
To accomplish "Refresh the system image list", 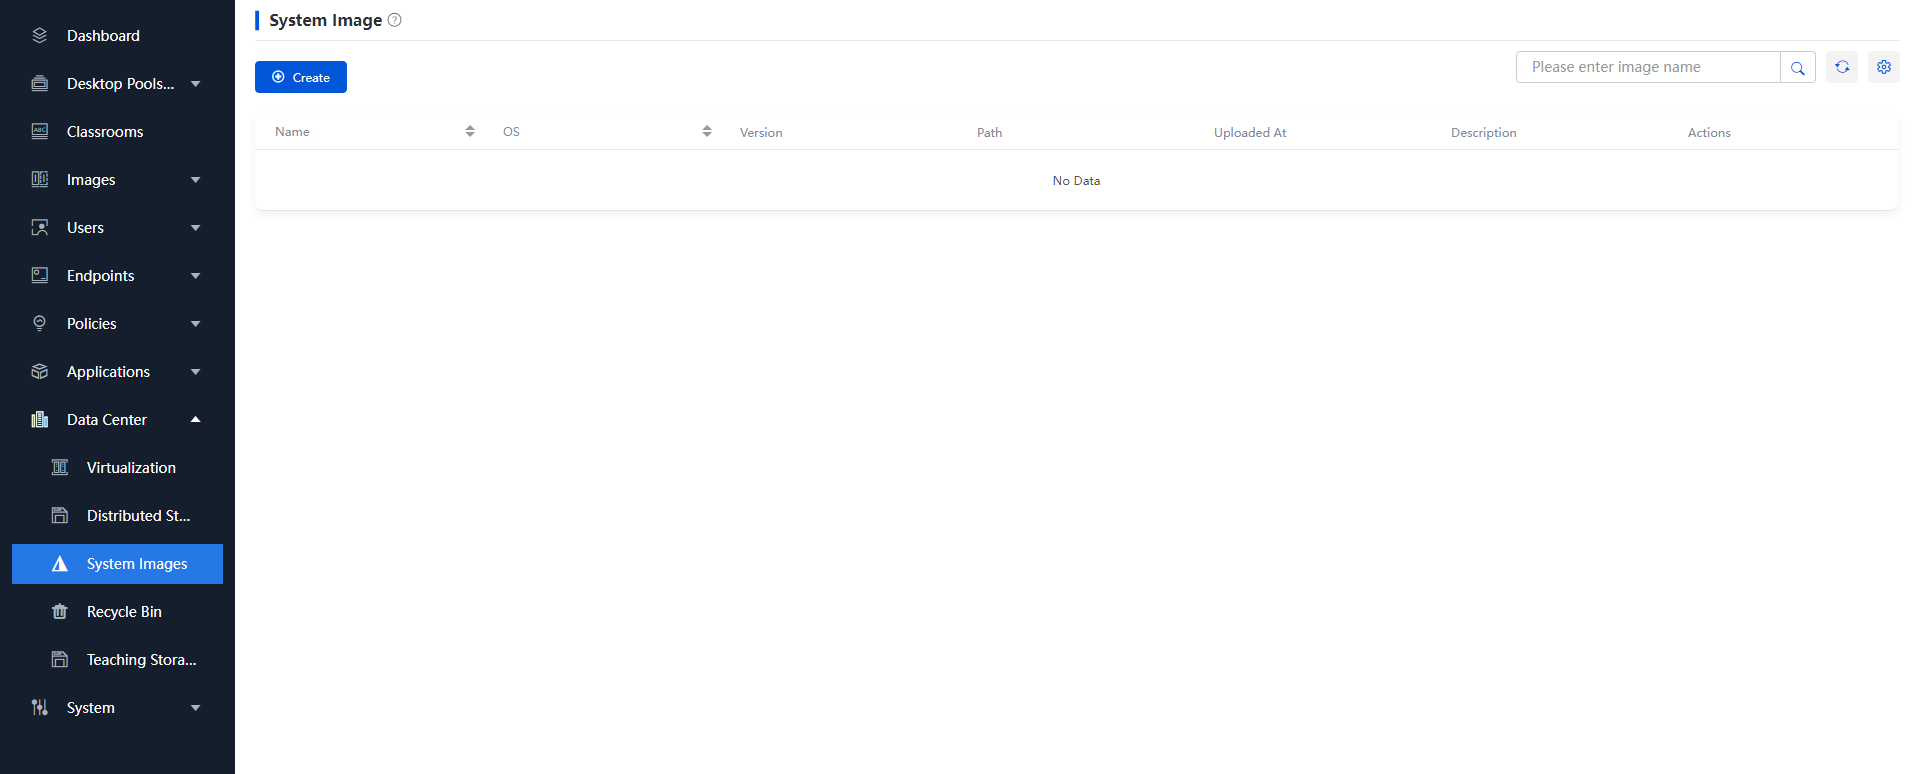I will (1842, 67).
